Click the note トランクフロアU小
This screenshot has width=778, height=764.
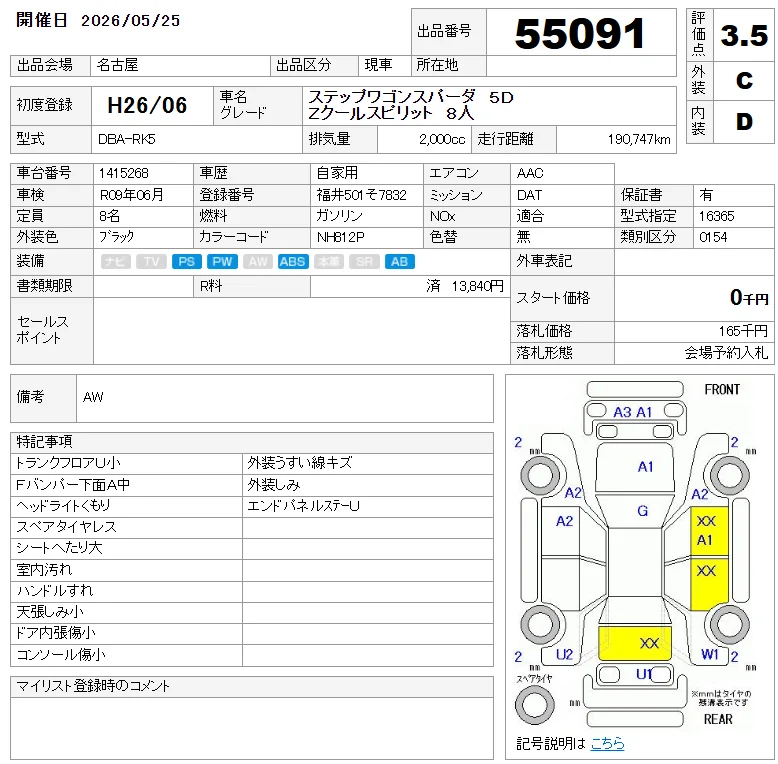pos(68,463)
